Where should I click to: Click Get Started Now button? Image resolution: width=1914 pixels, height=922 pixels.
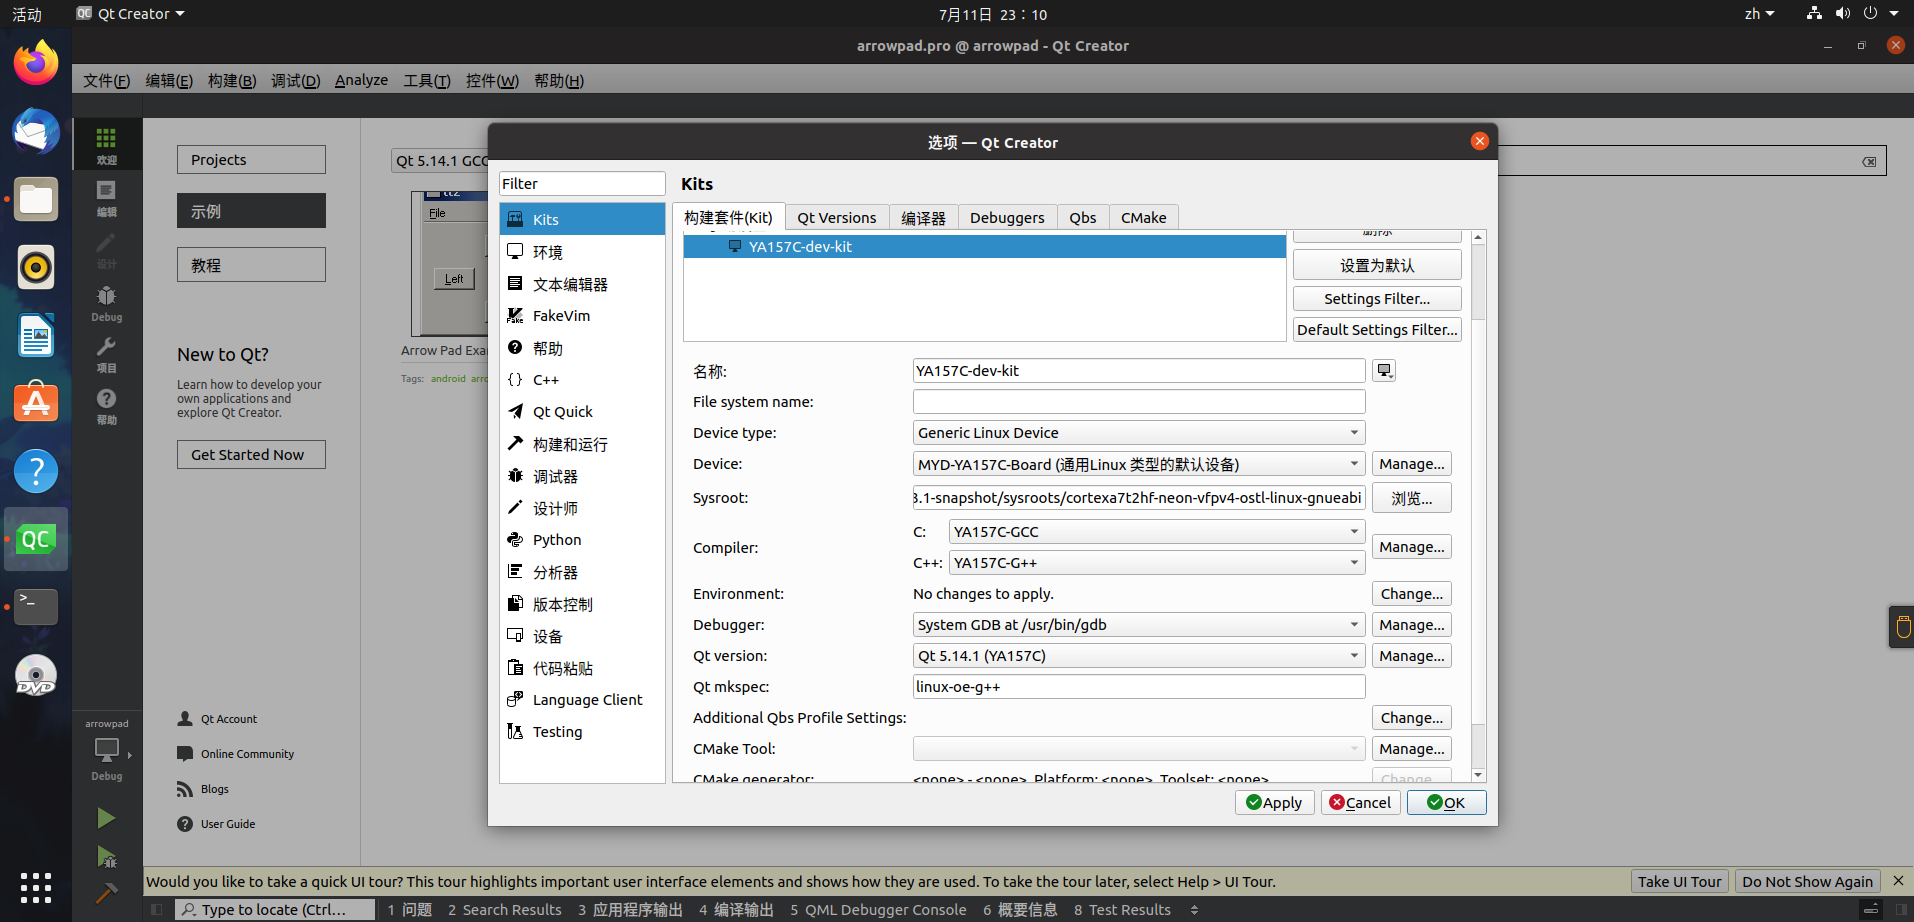coord(251,455)
